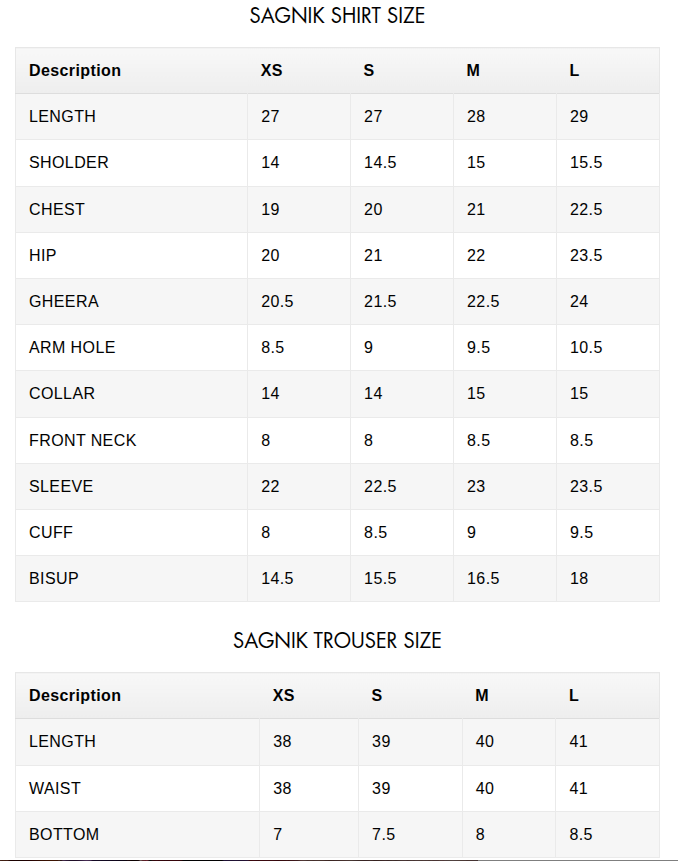Select the trouser WAIST row label

point(55,789)
